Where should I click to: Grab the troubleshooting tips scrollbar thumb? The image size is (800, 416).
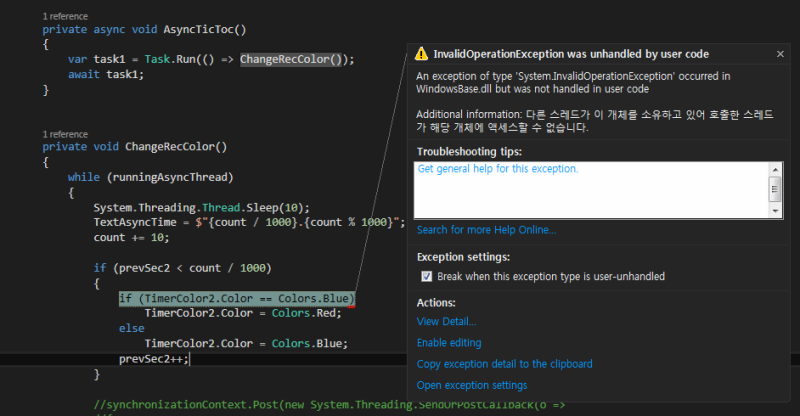pyautogui.click(x=775, y=189)
